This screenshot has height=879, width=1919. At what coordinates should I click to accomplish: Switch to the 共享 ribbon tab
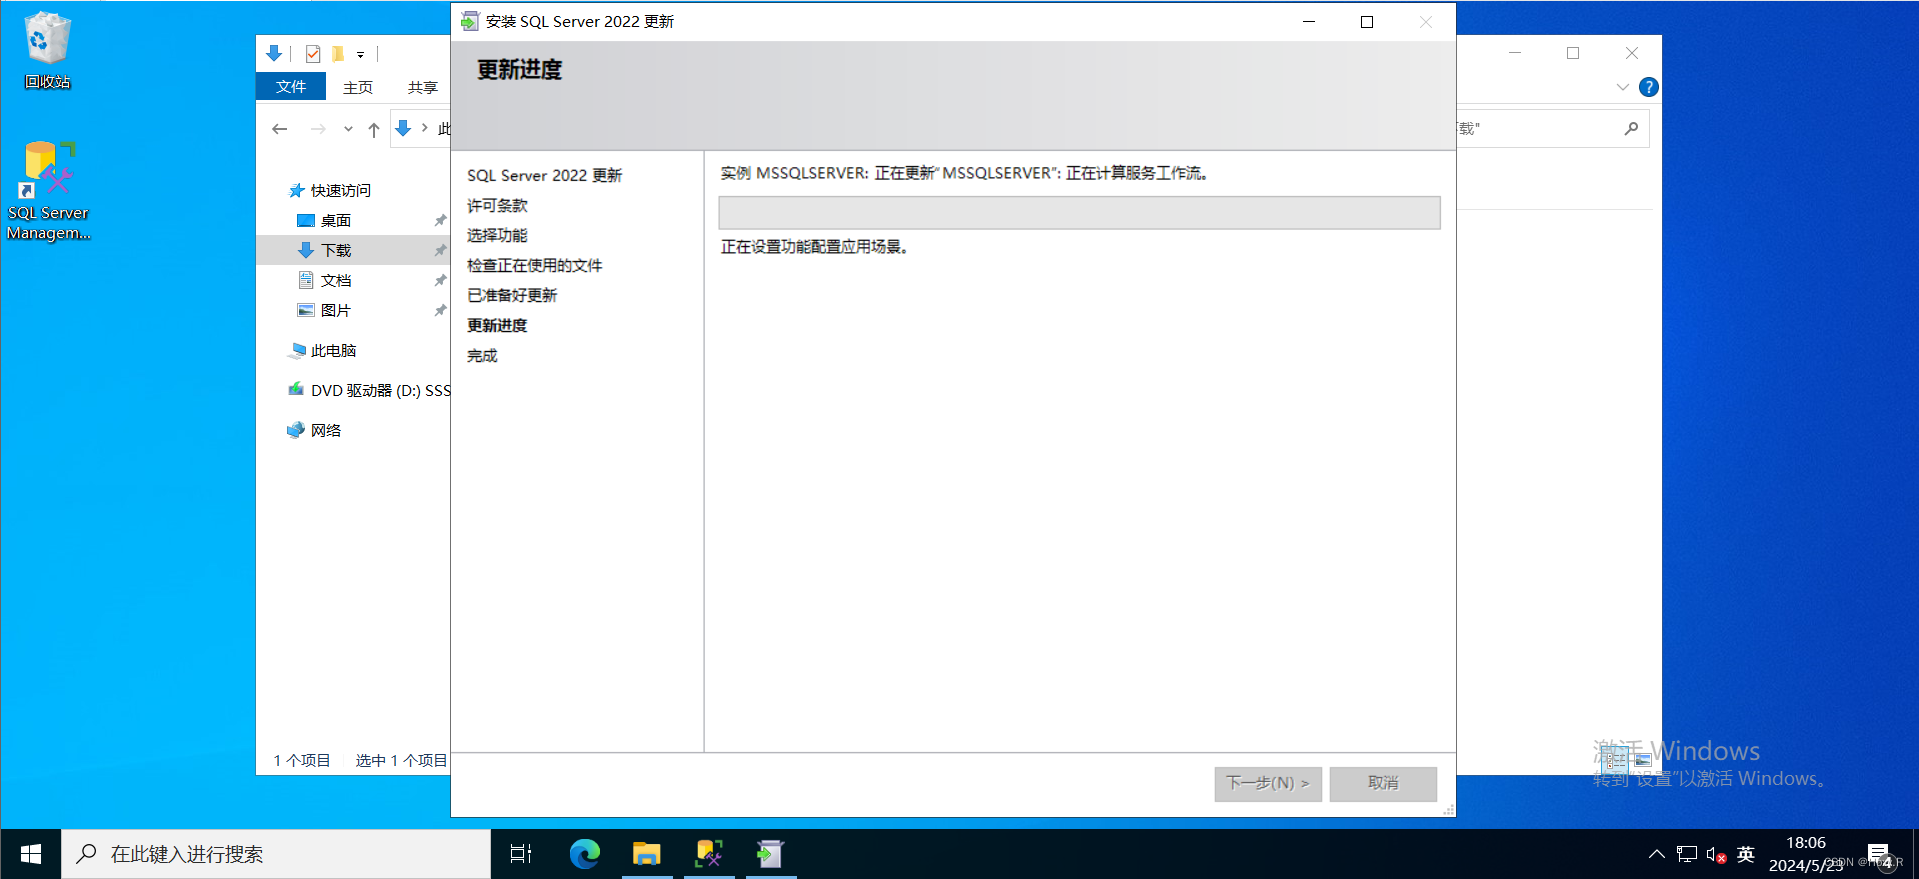423,88
